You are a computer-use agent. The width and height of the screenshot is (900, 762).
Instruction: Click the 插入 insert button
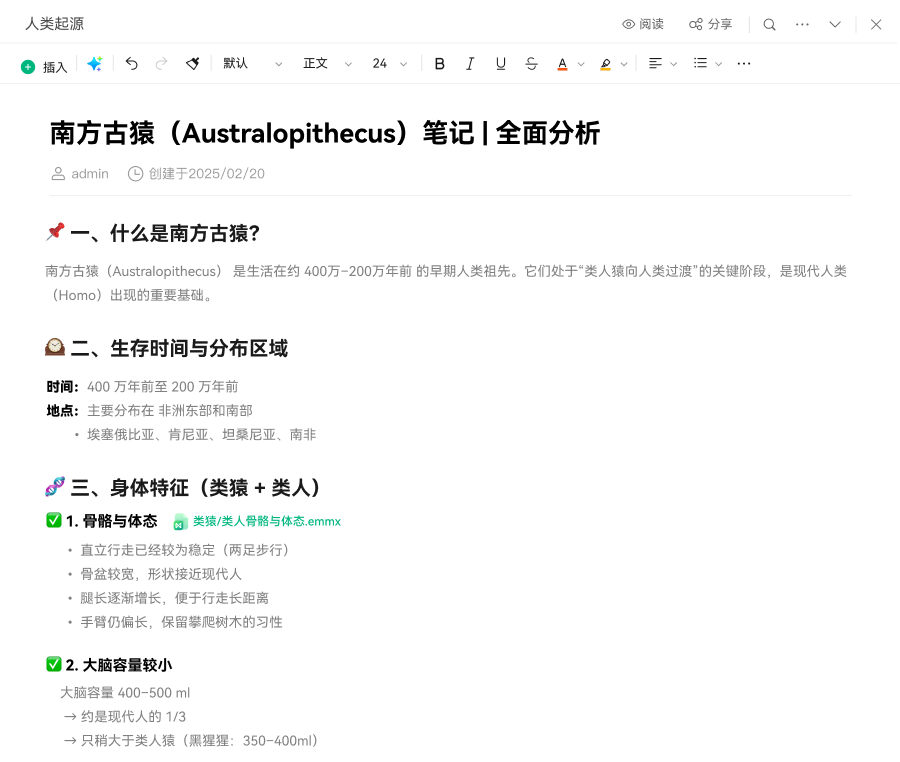coord(44,67)
